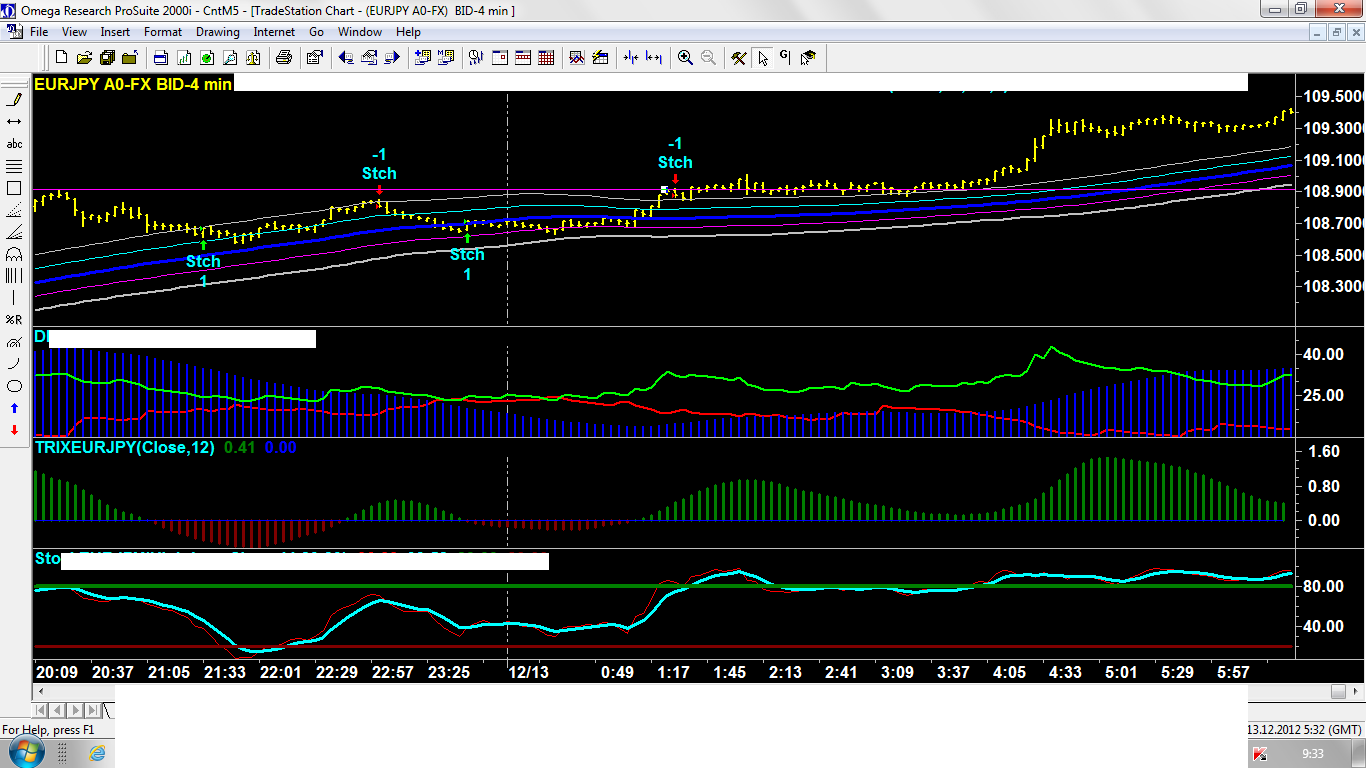1366x768 pixels.
Task: Open the Format menu
Action: (163, 32)
